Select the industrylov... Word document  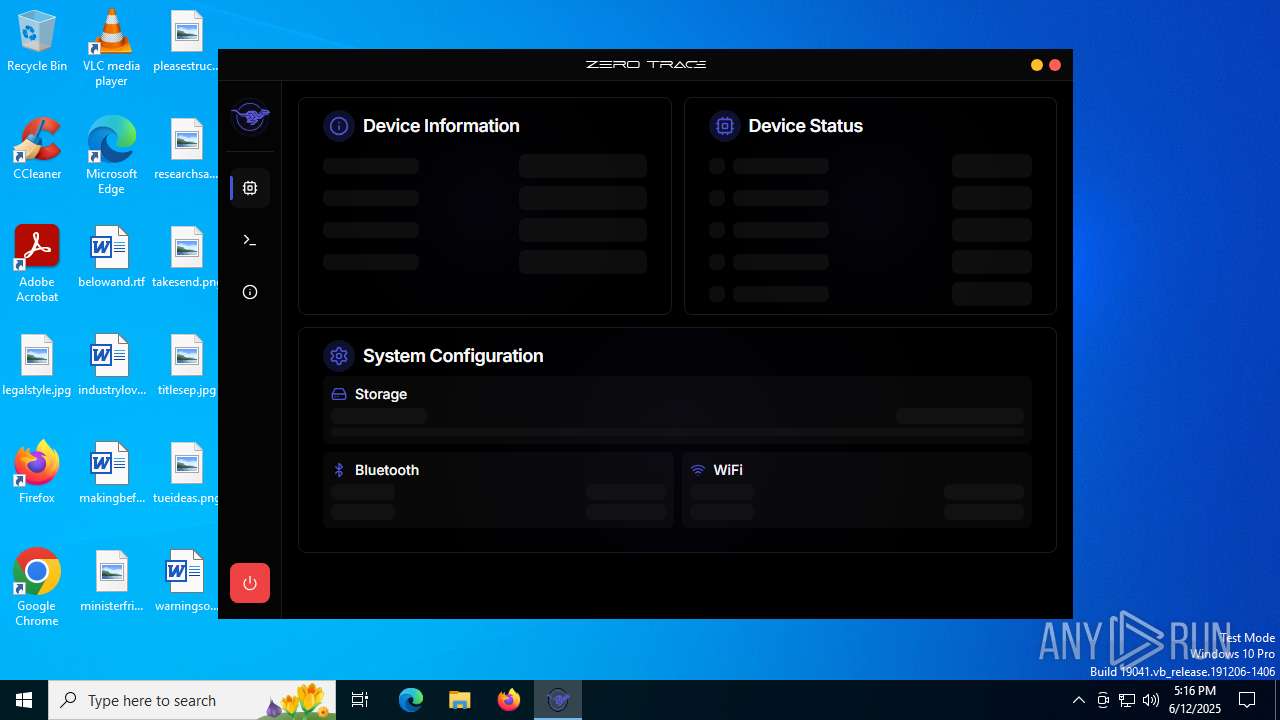point(111,365)
